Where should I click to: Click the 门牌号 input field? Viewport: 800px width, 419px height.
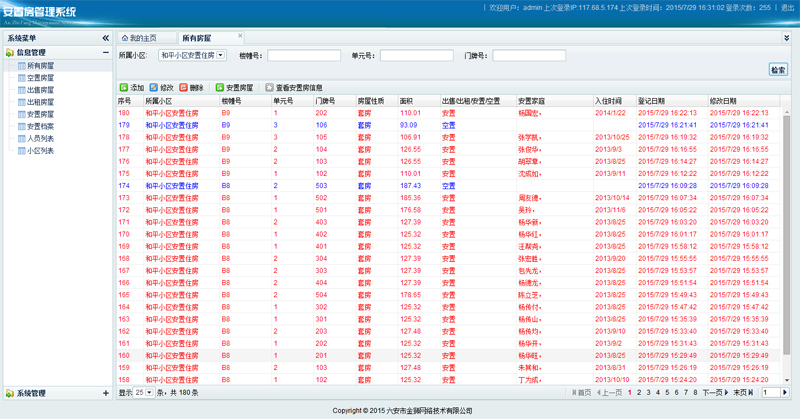[x=526, y=56]
